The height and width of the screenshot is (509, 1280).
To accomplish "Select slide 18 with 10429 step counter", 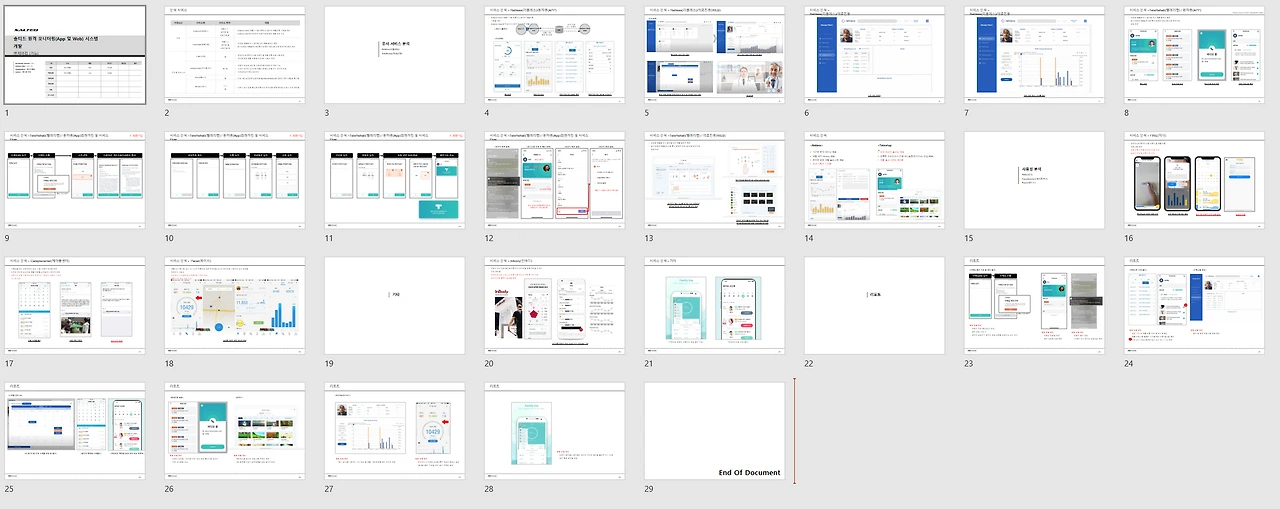I will click(x=234, y=305).
